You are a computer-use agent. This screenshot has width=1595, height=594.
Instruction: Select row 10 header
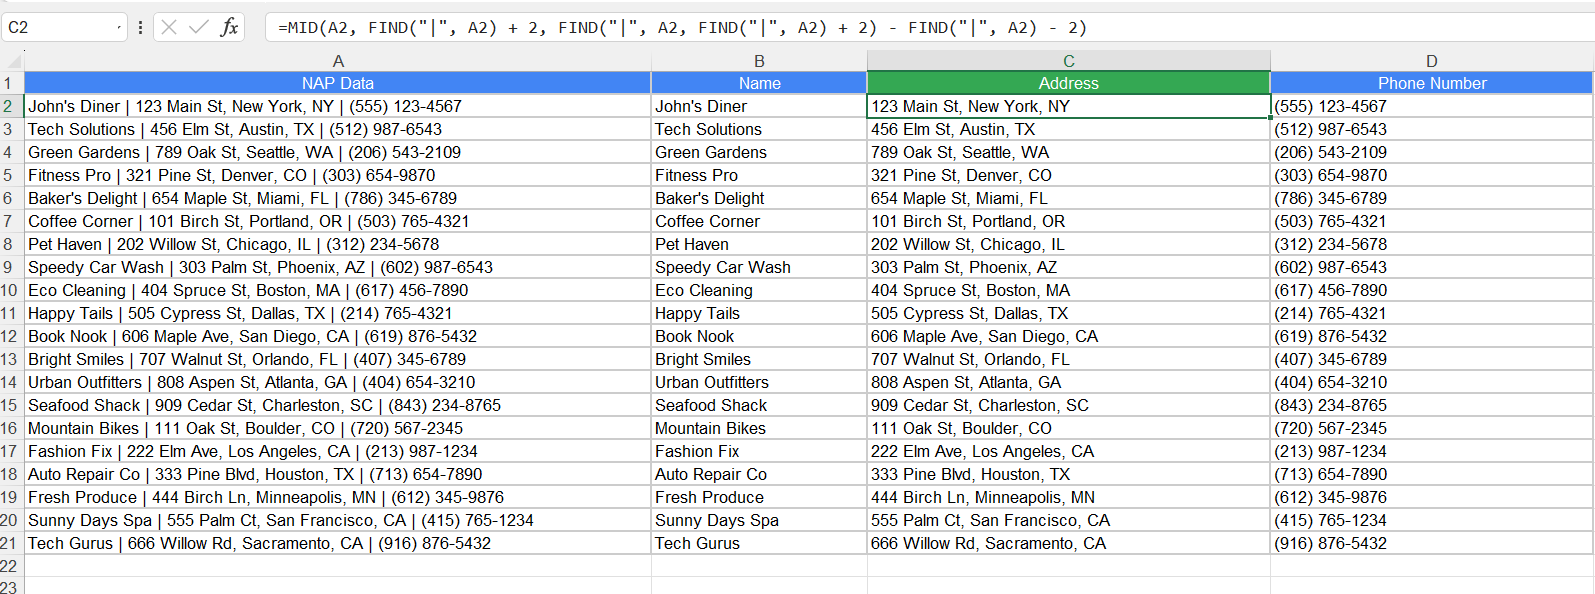point(12,290)
